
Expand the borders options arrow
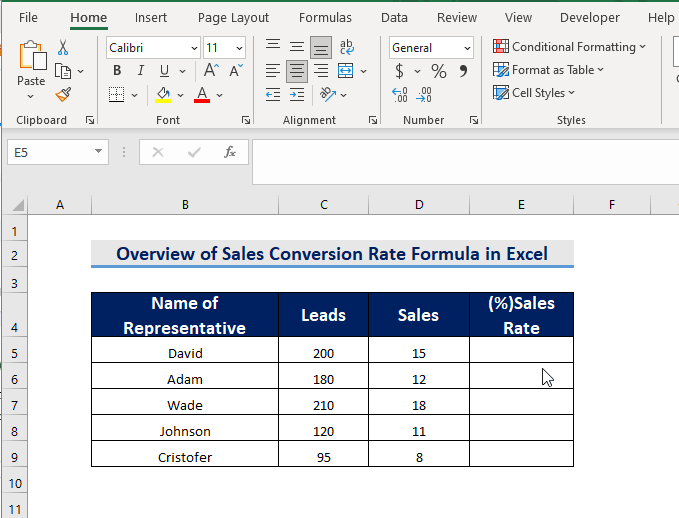click(135, 95)
